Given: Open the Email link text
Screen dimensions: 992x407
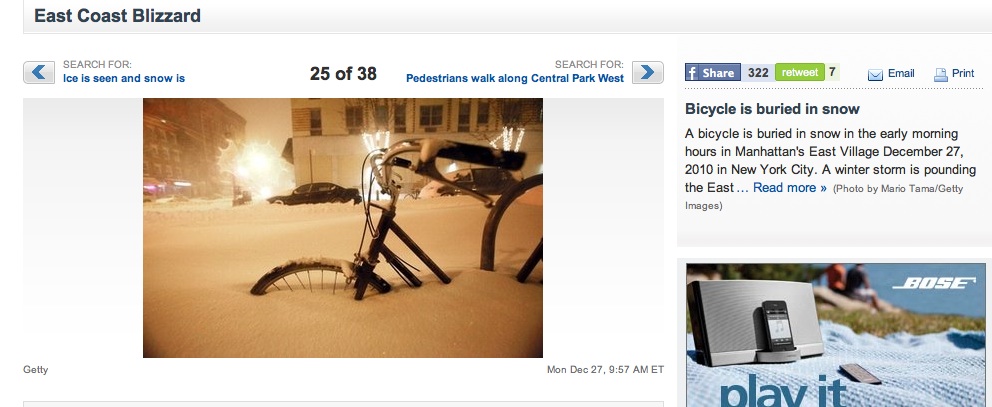Looking at the screenshot, I should 901,73.
